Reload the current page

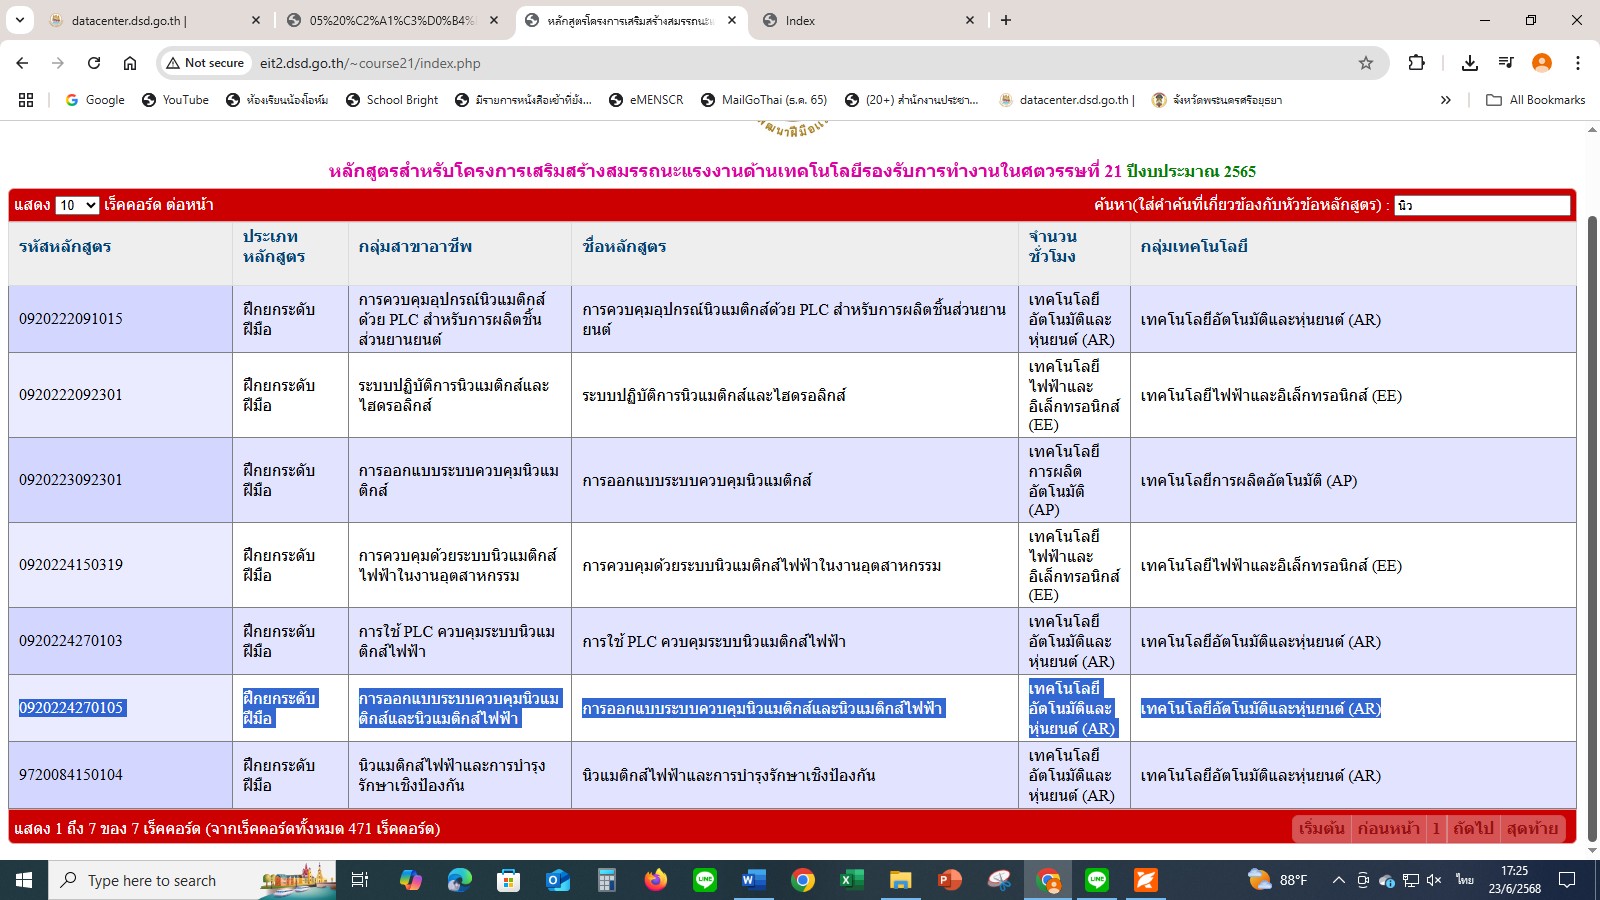tap(94, 63)
